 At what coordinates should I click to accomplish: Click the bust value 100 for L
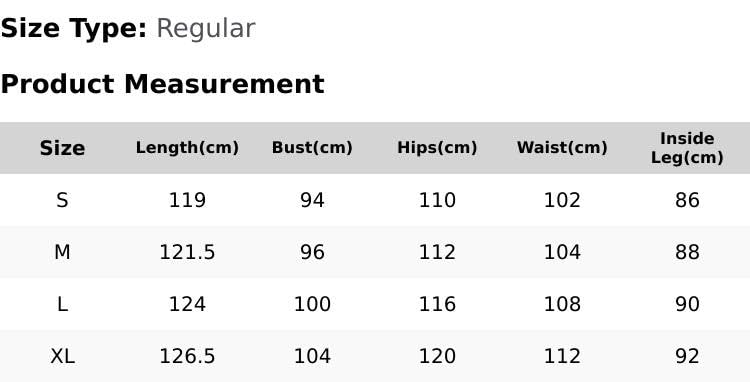[x=312, y=305]
